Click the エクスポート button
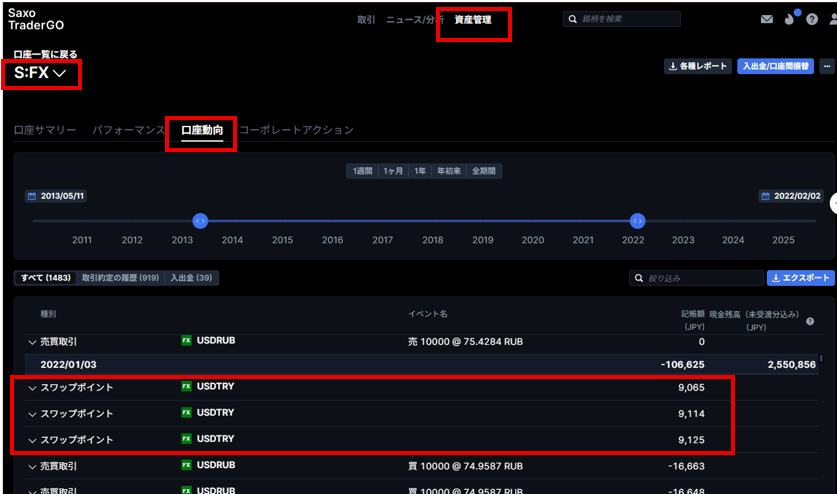This screenshot has width=837, height=494. (800, 278)
